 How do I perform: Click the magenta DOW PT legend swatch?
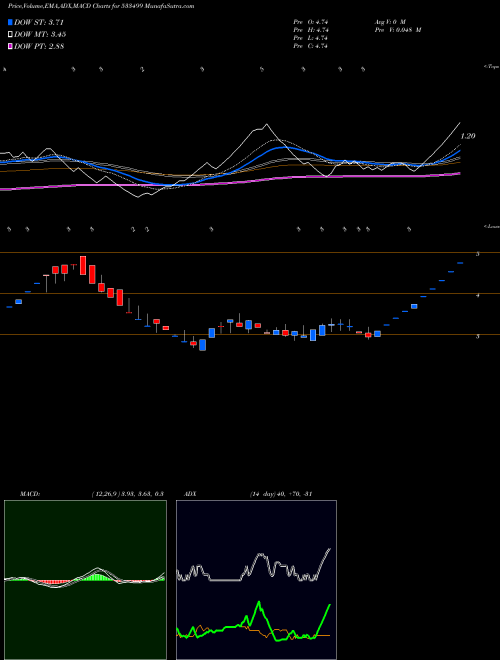point(10,47)
